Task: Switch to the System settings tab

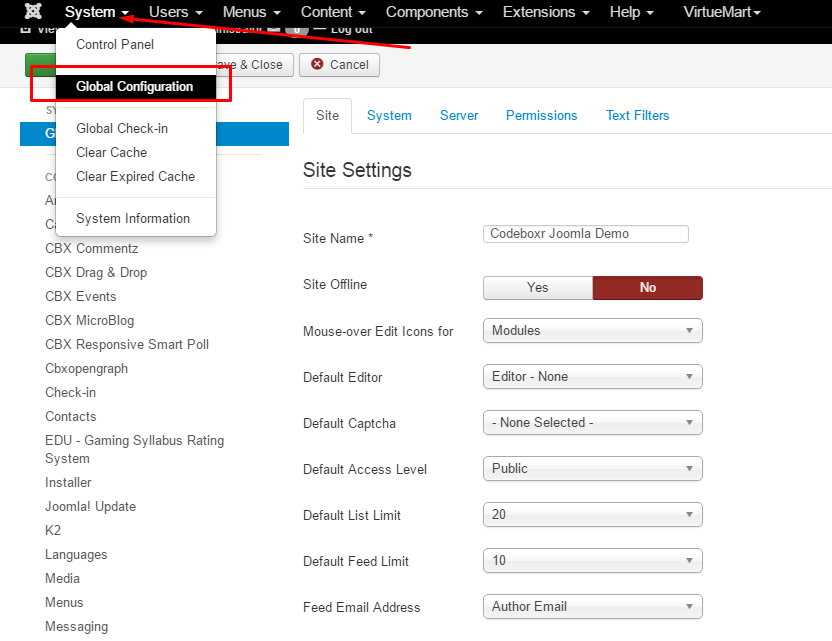Action: click(x=389, y=116)
